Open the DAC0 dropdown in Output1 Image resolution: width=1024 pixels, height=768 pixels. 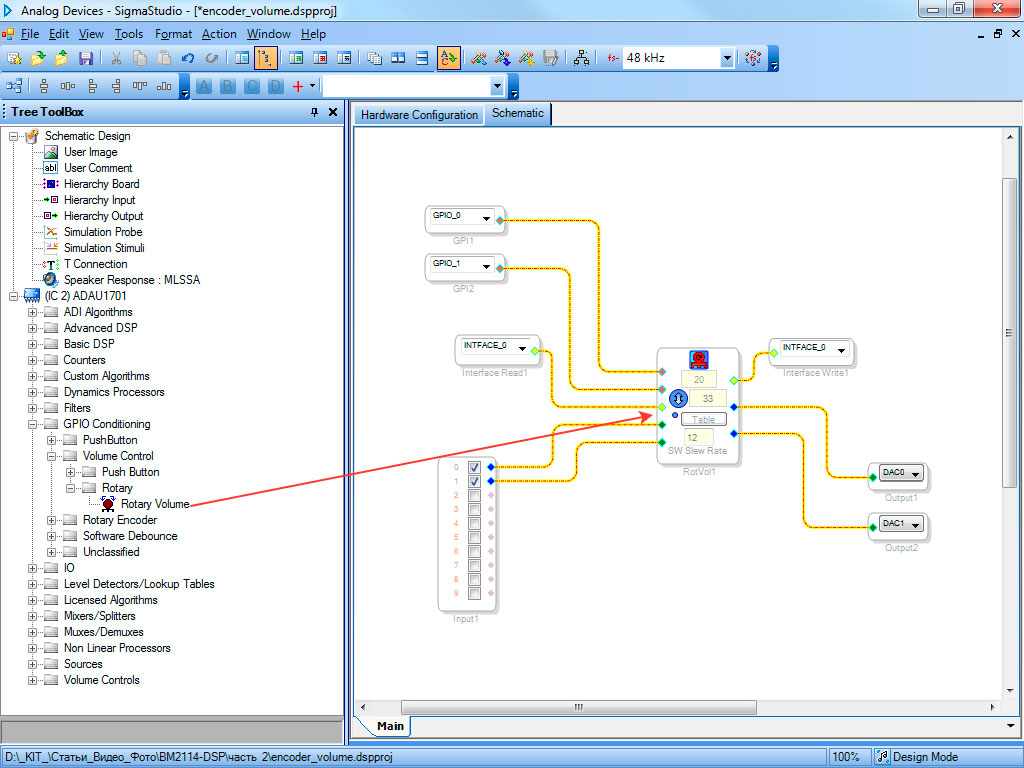pos(915,473)
